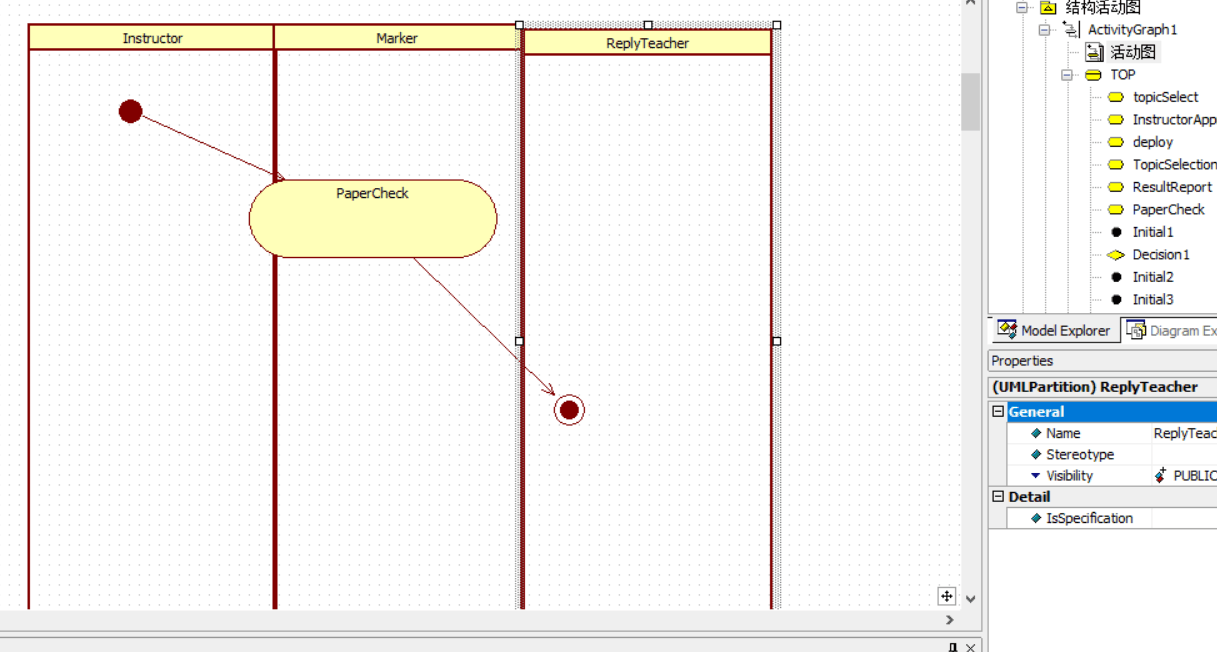Switch to the Model Explorer tab

(x=1054, y=330)
